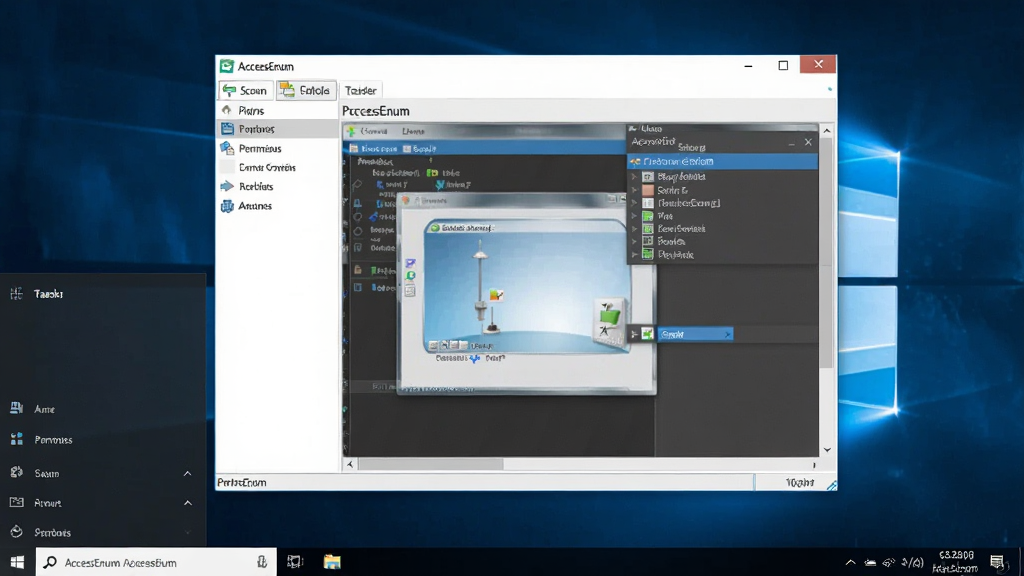Select the Ponbres sidebar entry
The height and width of the screenshot is (576, 1024).
[278, 129]
